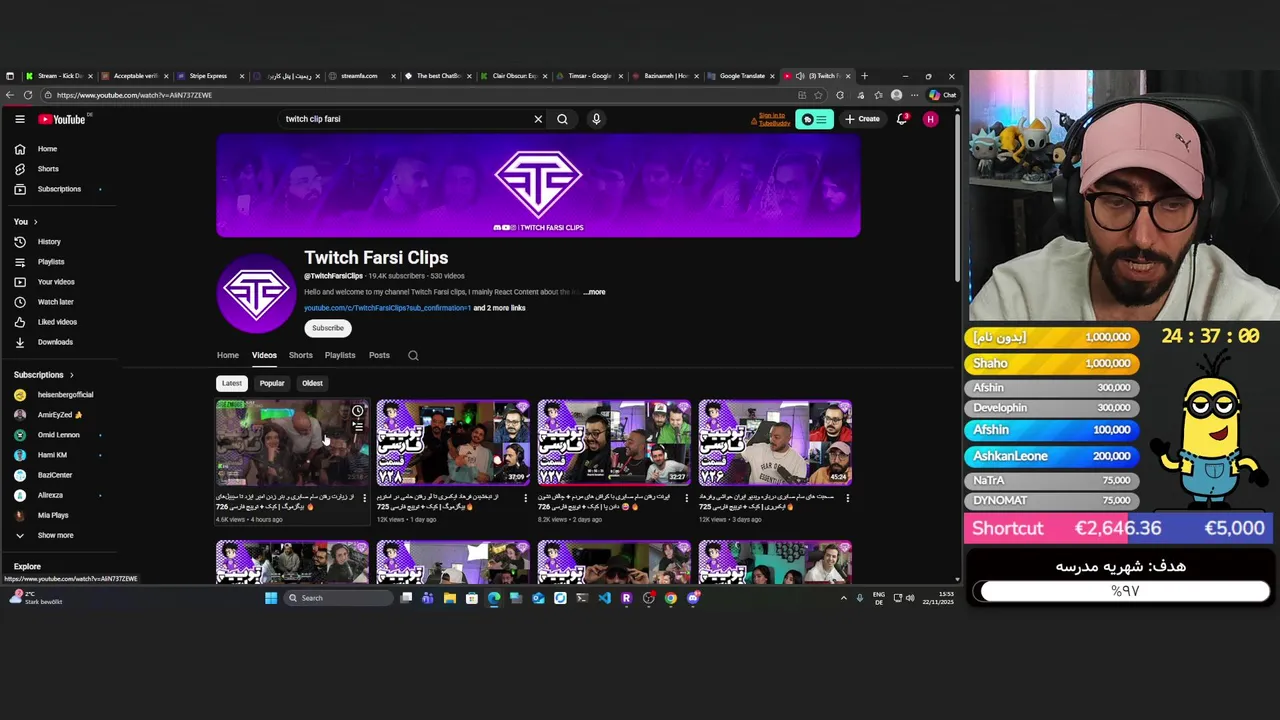
Task: Click the Create button
Action: pos(862,119)
